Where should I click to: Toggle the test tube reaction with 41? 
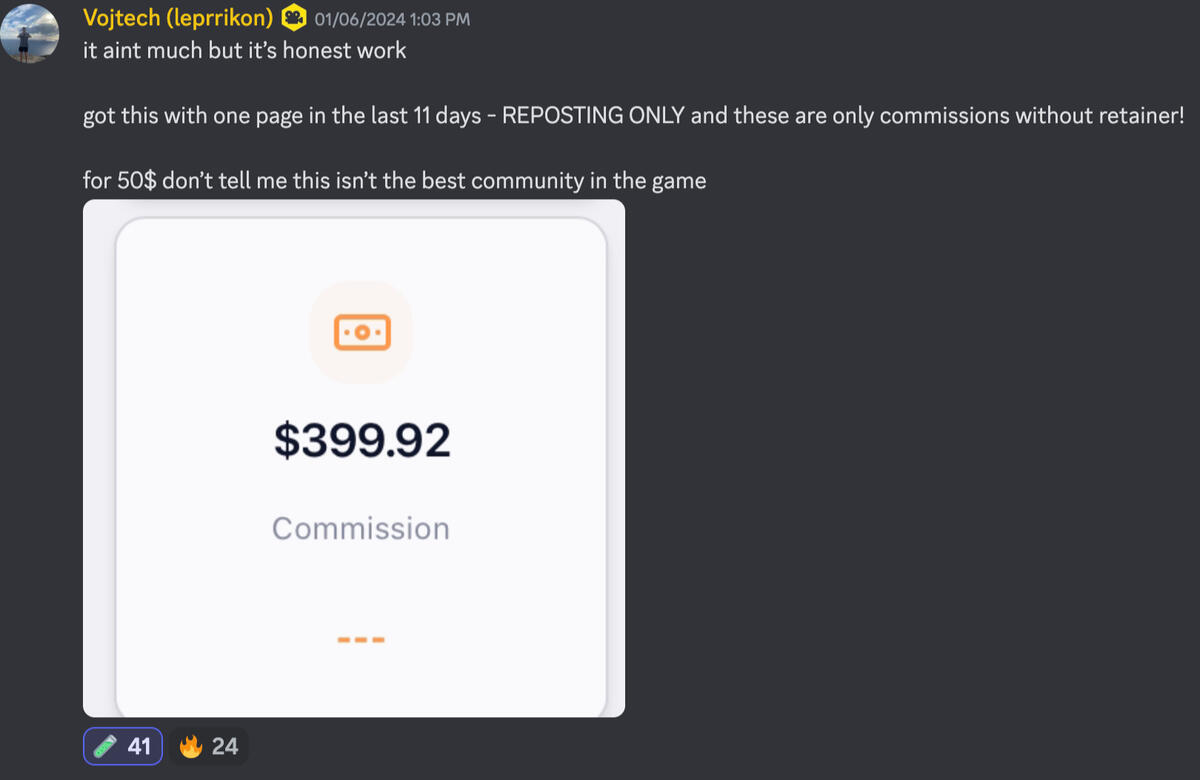122,746
